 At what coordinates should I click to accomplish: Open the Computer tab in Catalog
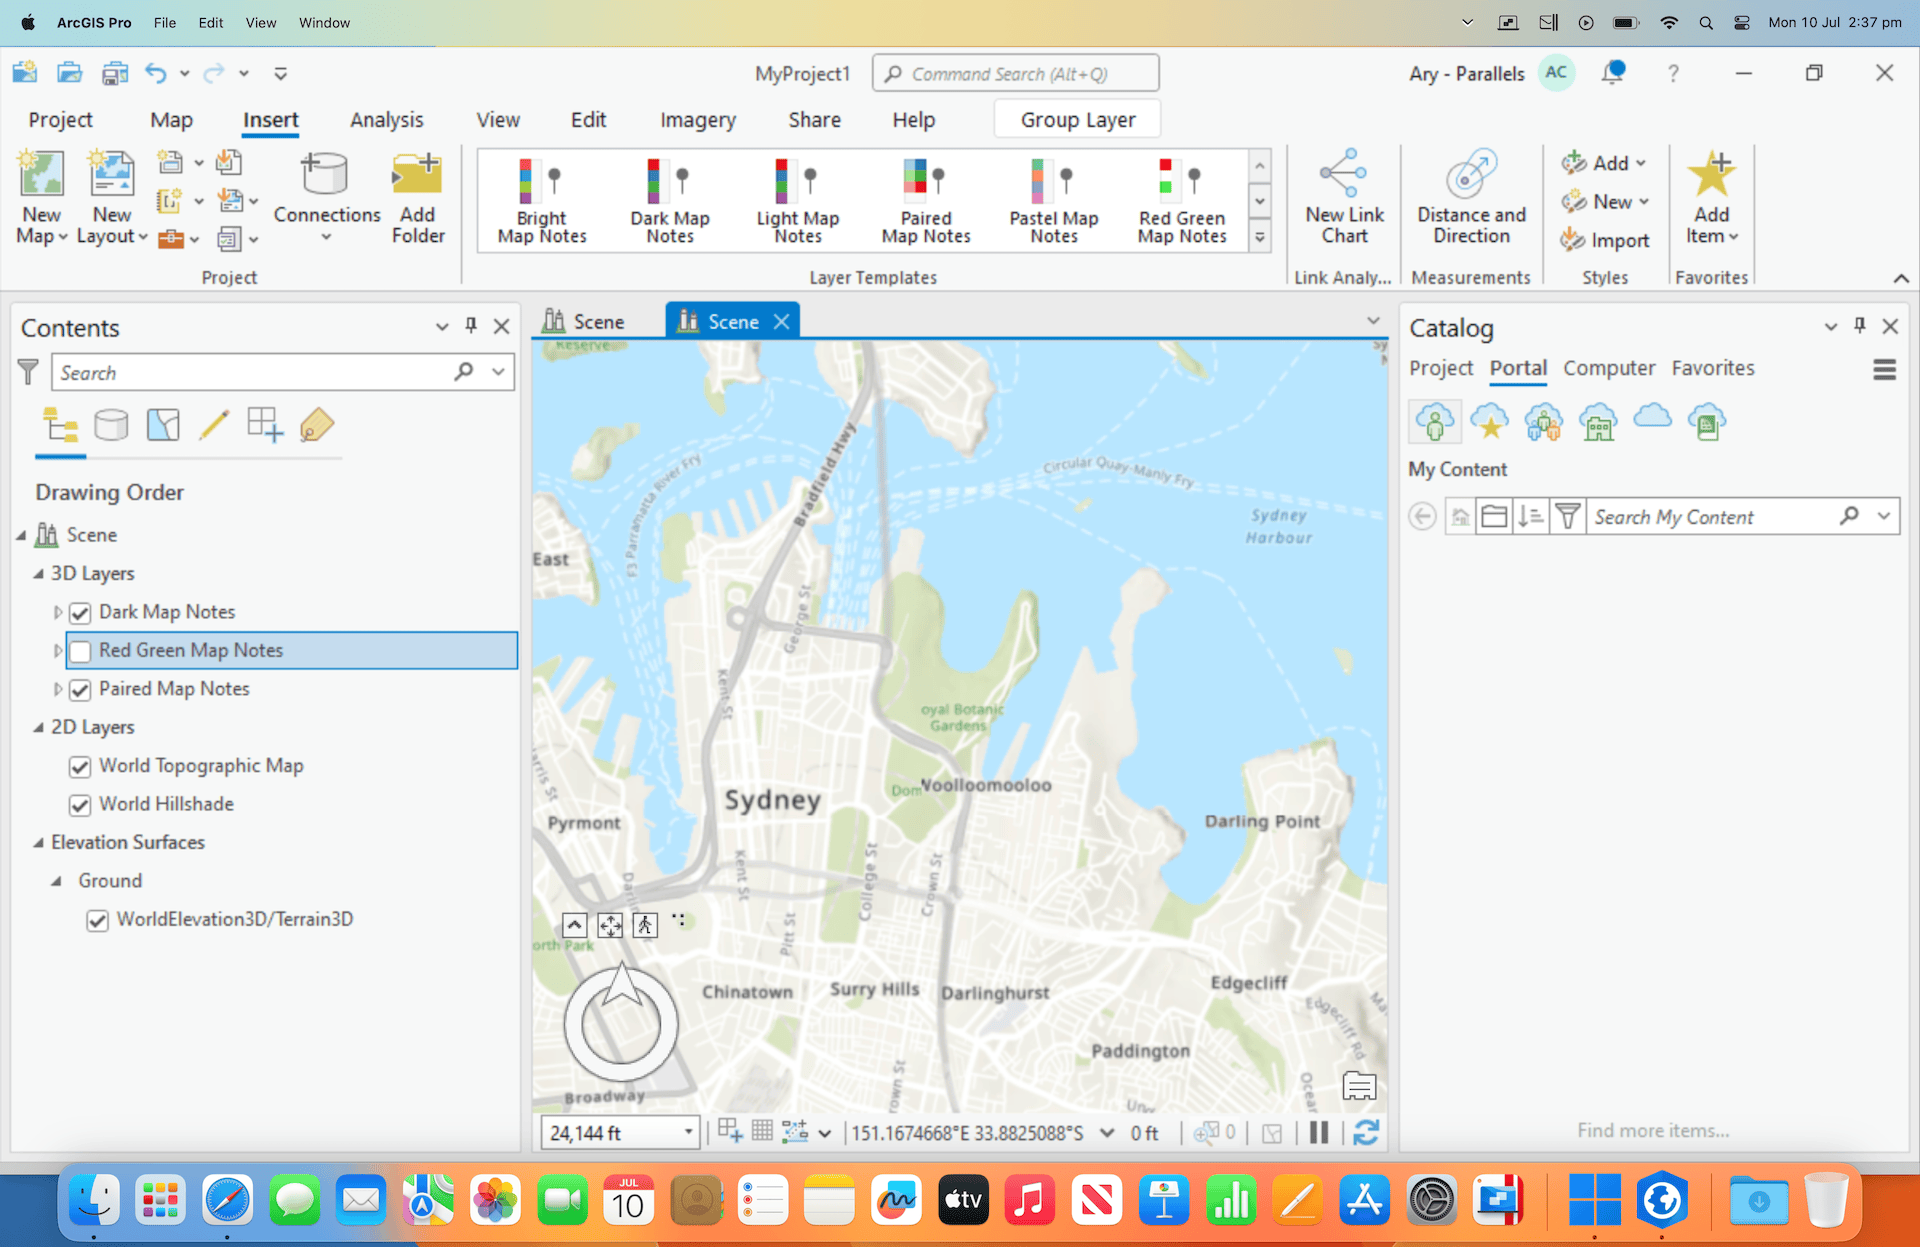[1609, 368]
